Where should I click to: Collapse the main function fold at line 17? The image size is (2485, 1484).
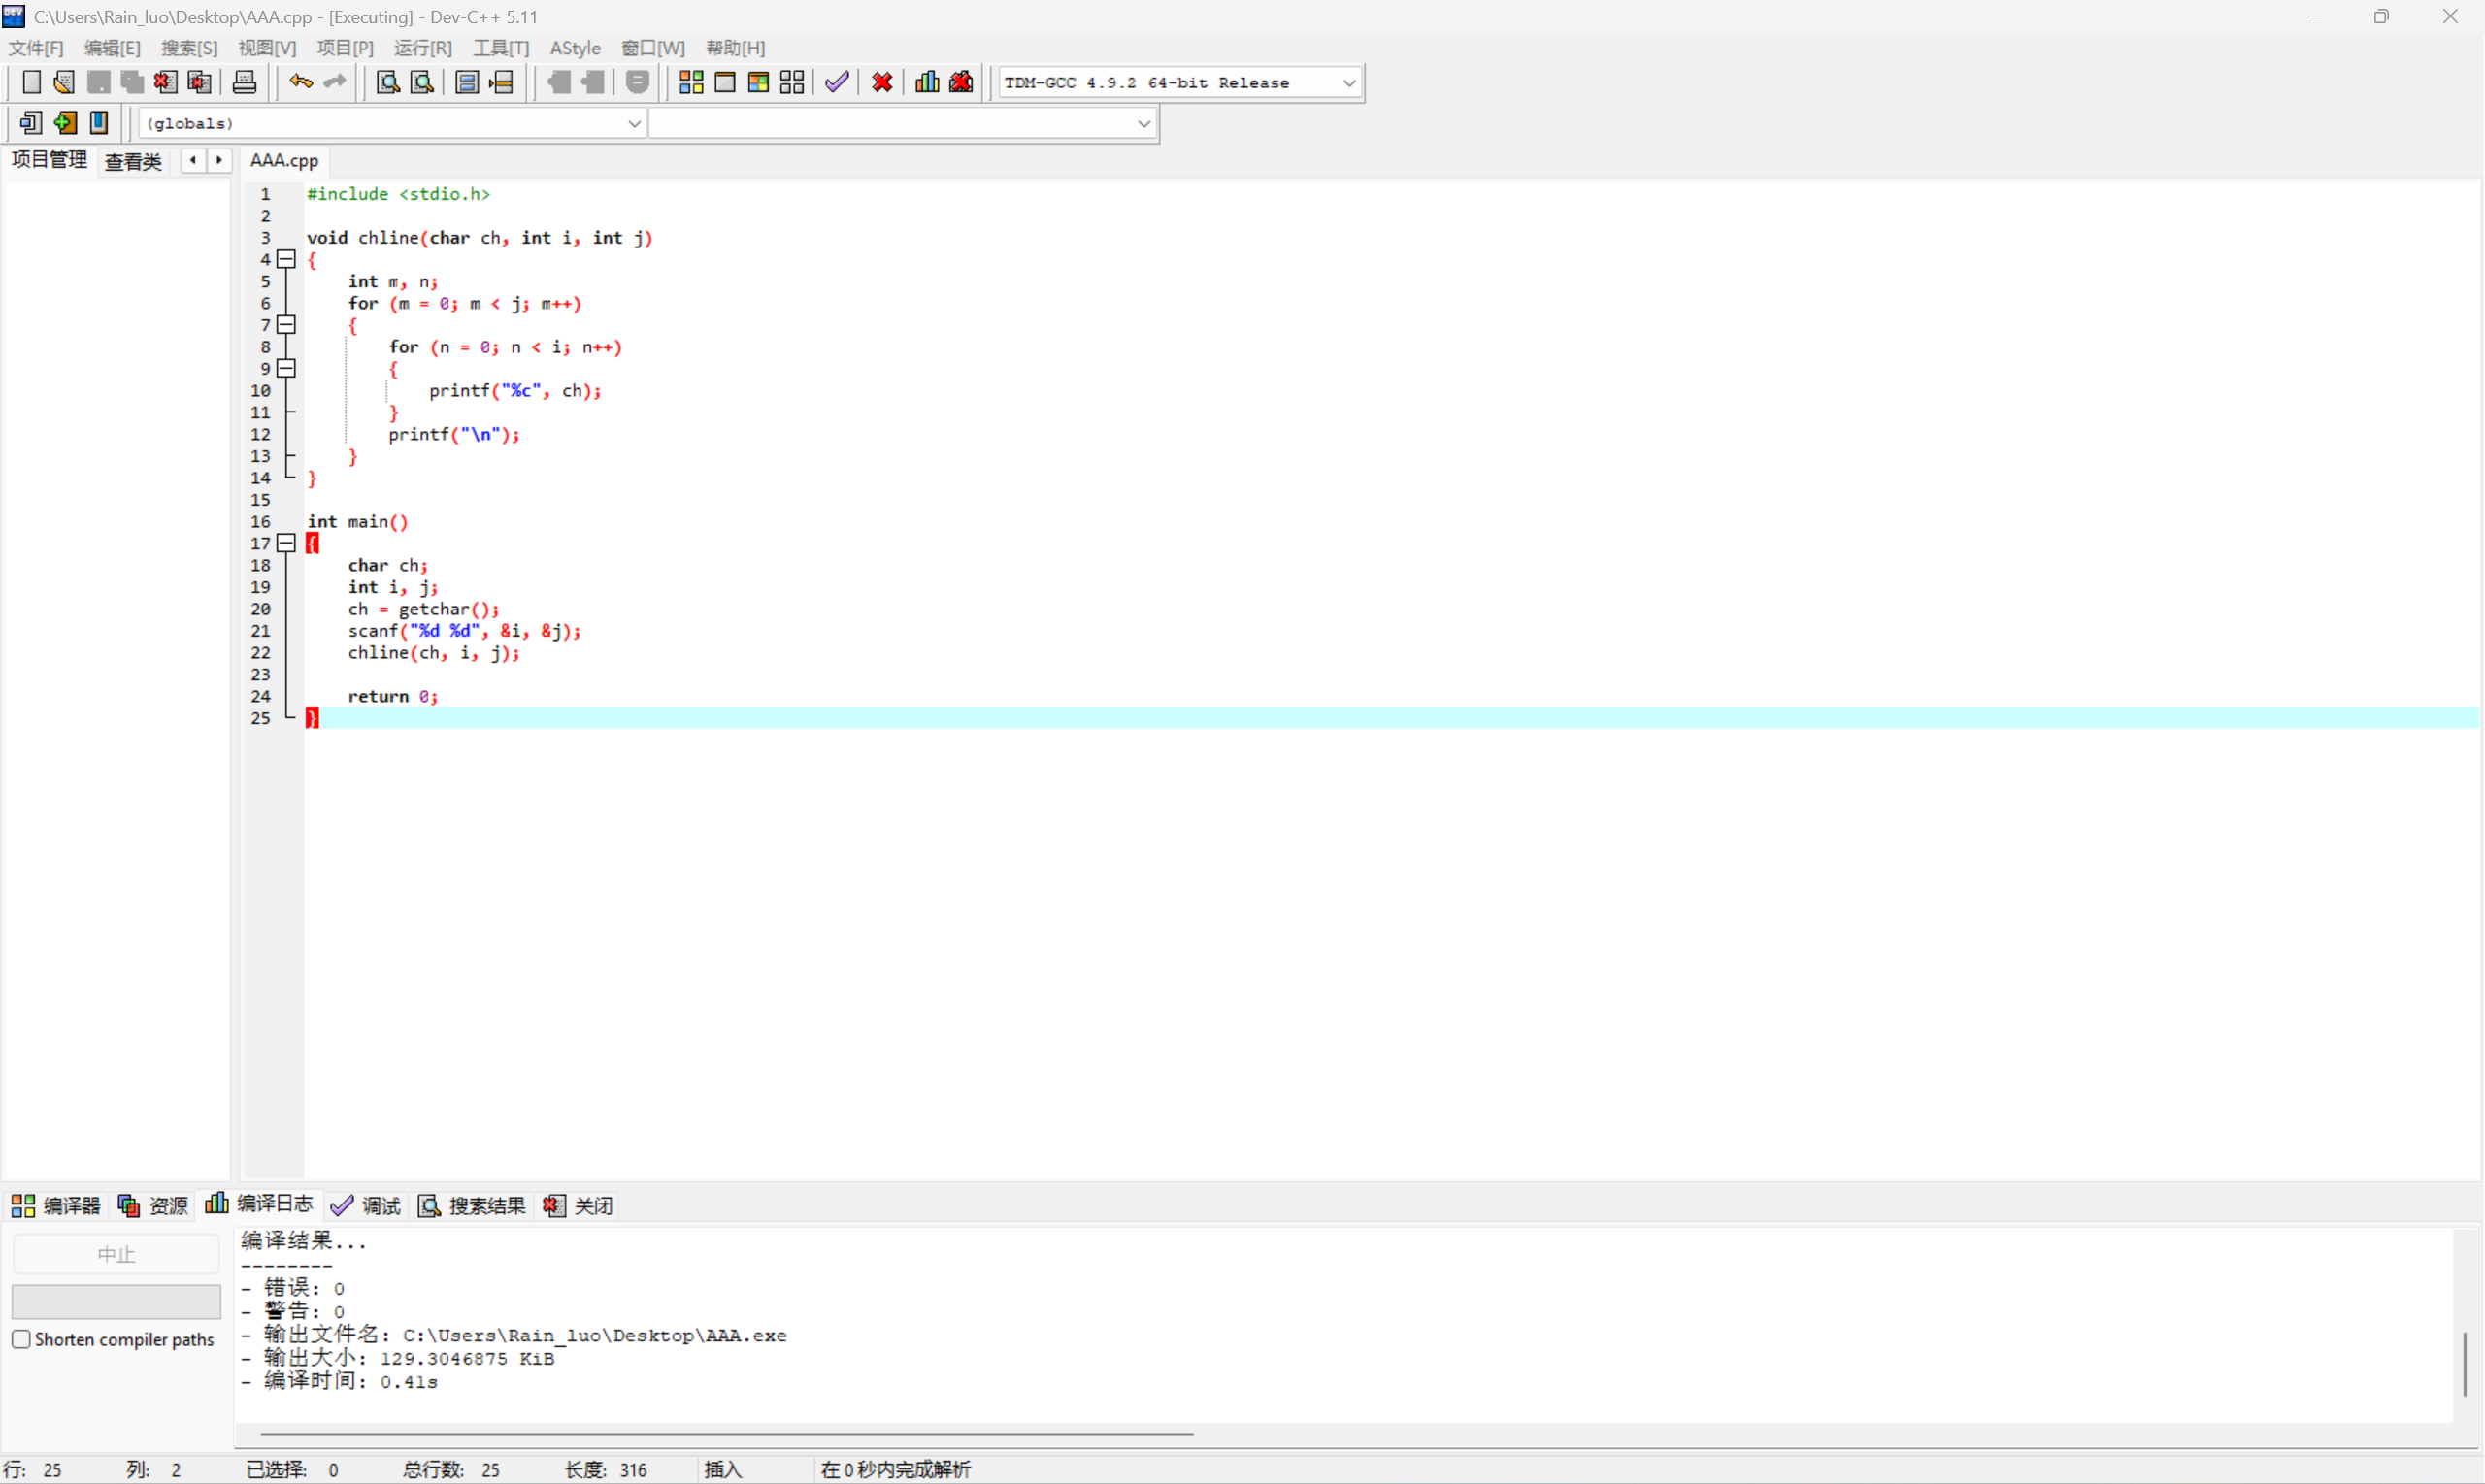click(287, 543)
